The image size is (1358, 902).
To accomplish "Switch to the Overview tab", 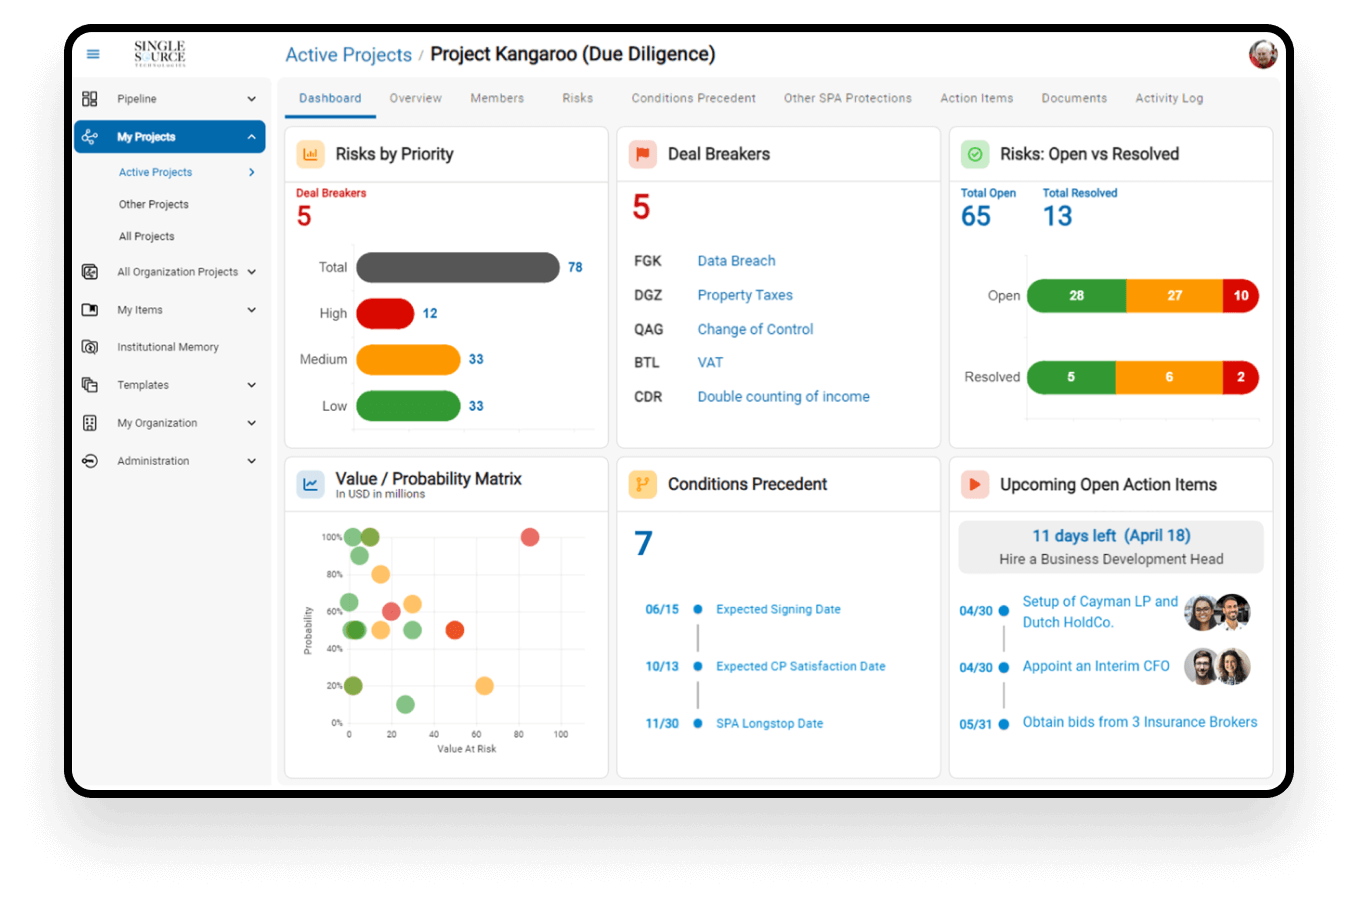I will pyautogui.click(x=415, y=98).
